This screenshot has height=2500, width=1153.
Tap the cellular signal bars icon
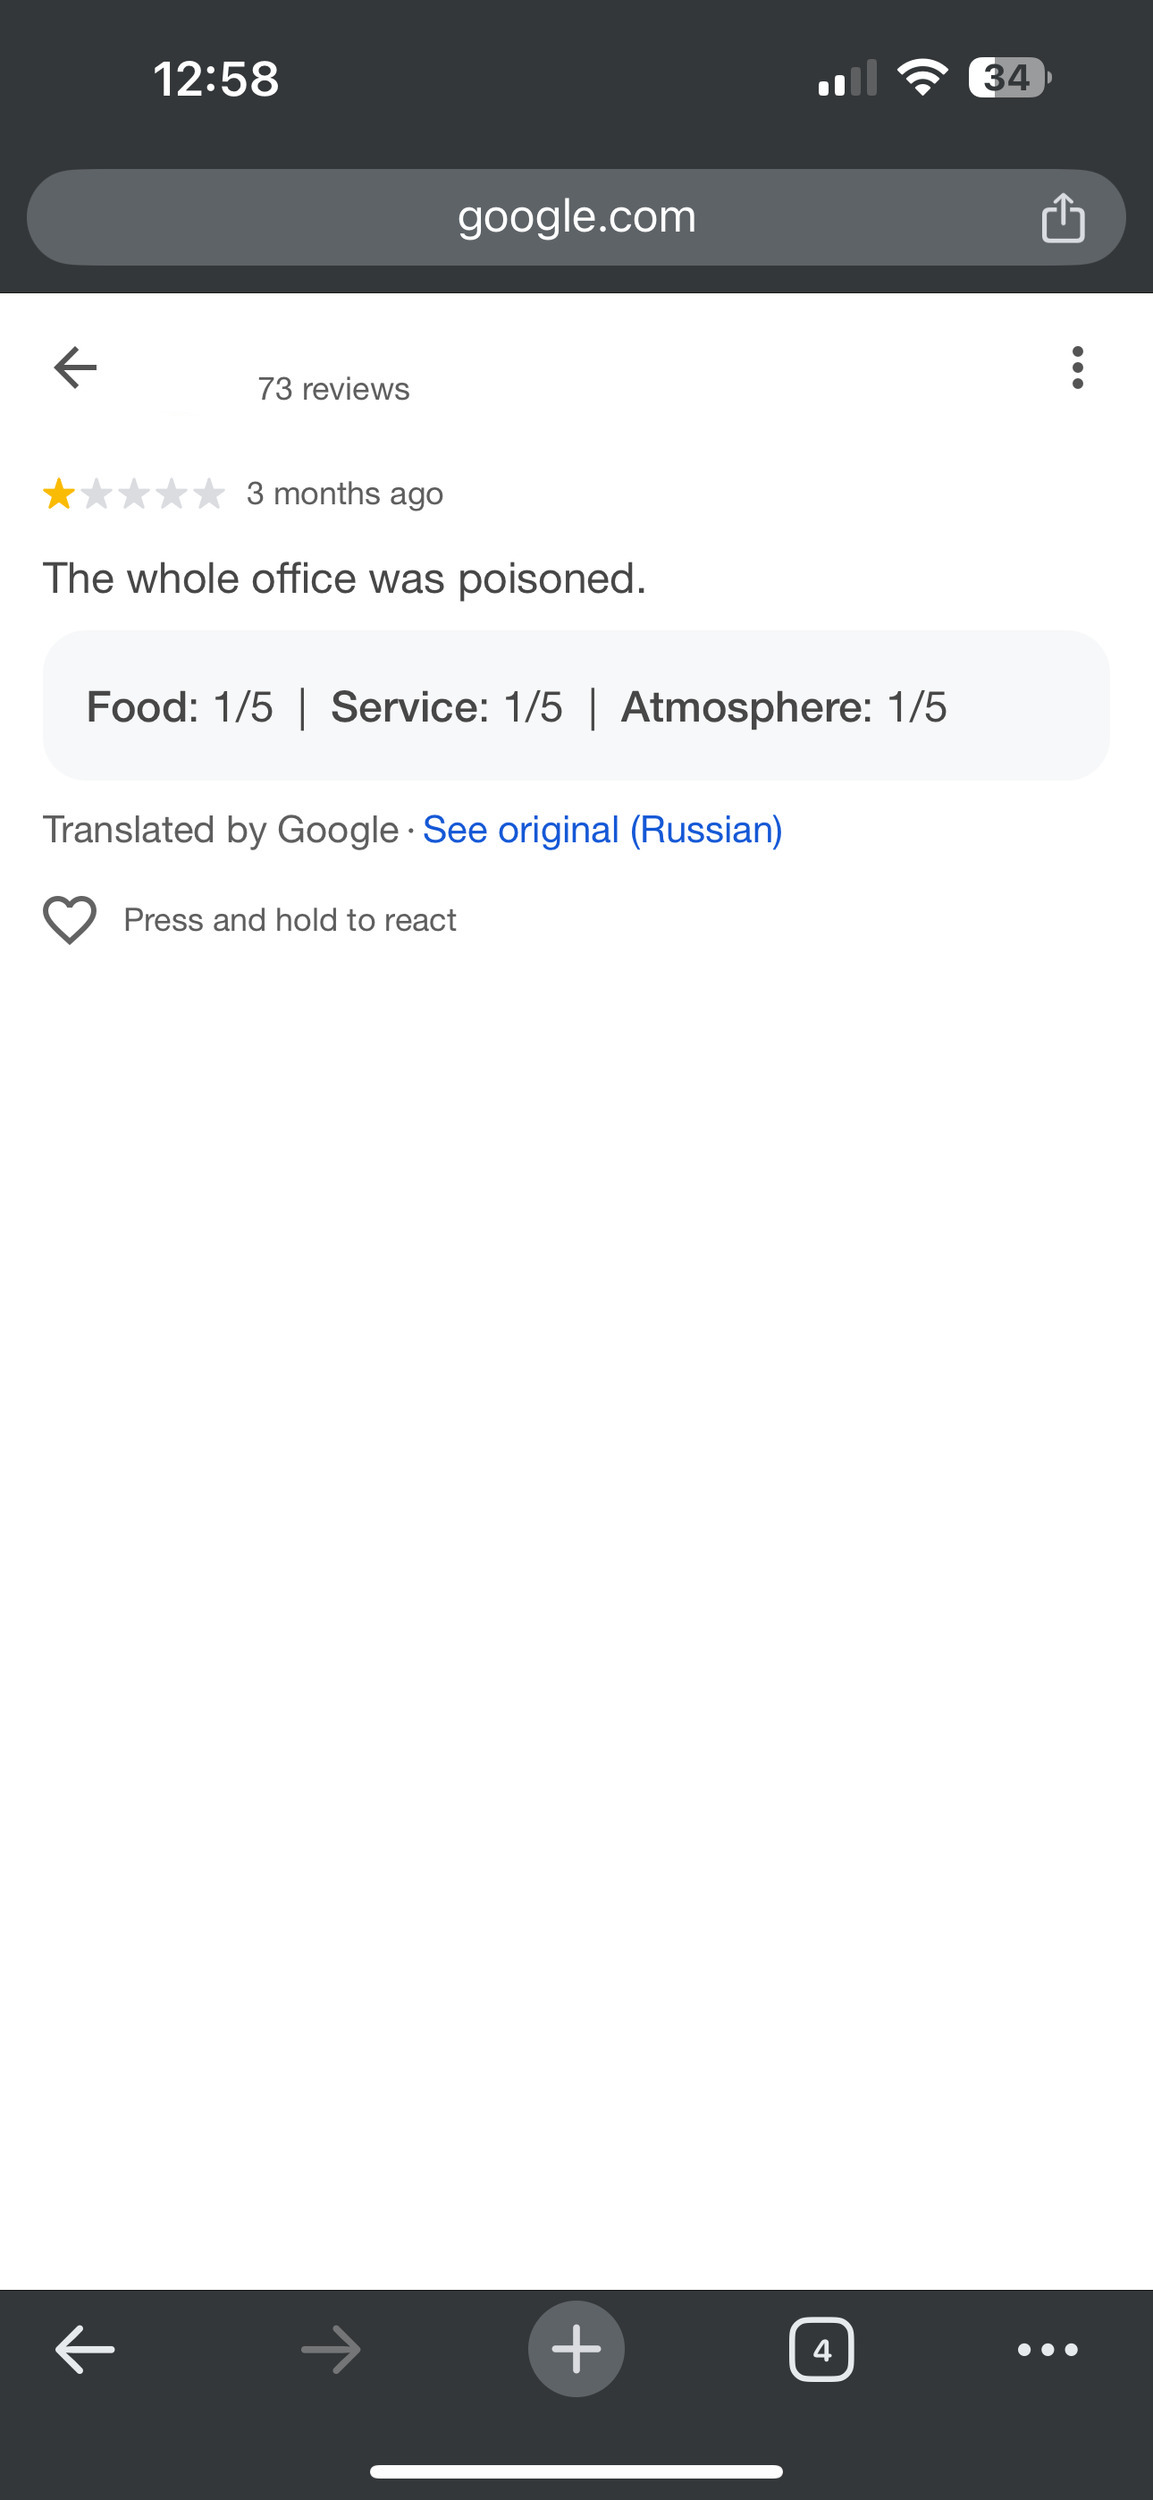[x=847, y=78]
